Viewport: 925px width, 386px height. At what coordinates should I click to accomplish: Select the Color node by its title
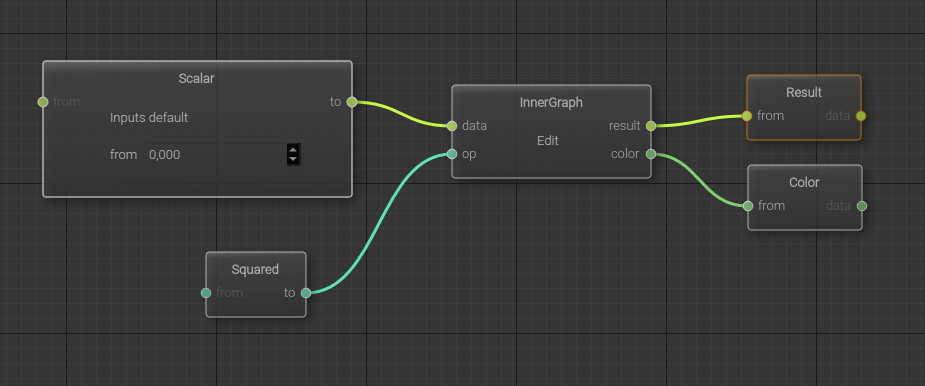click(x=804, y=182)
